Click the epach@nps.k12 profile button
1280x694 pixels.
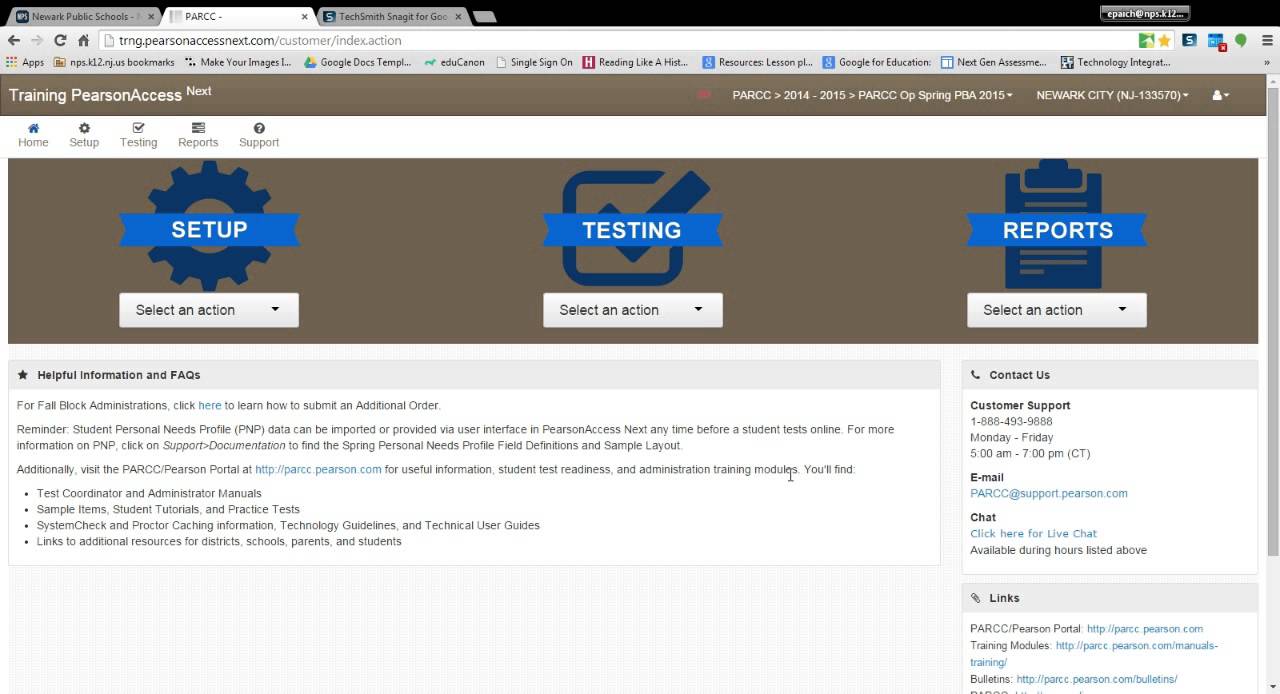pos(1144,13)
